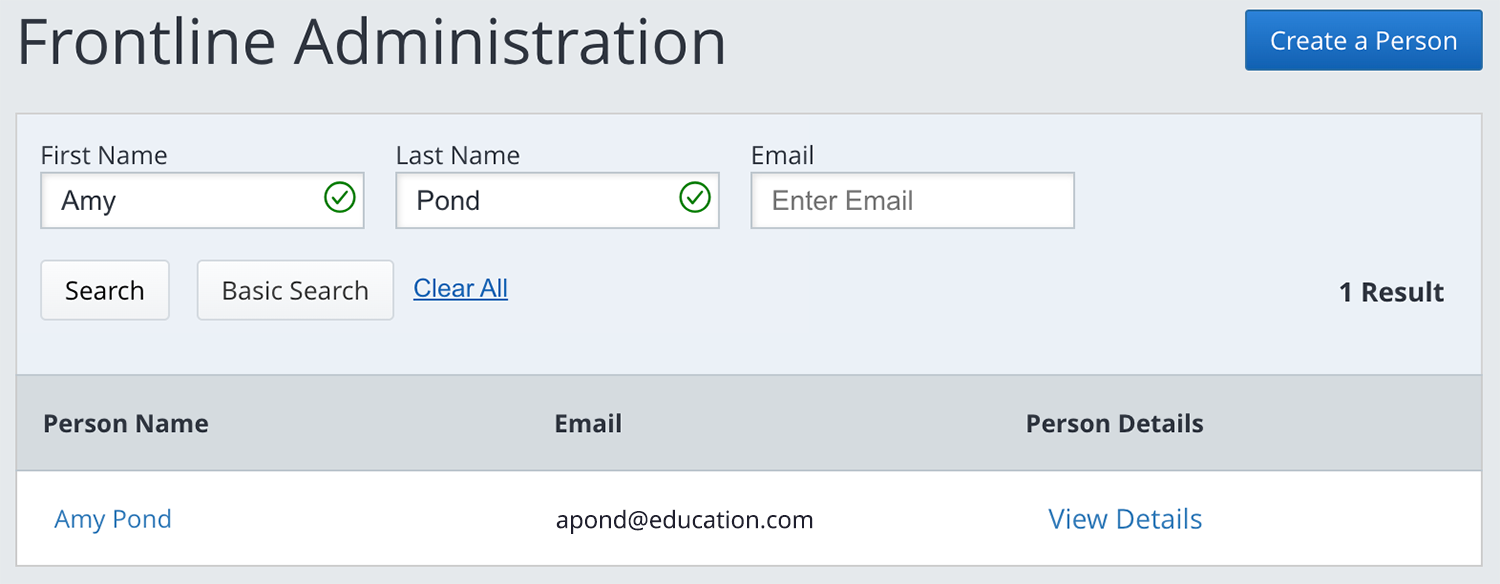Click into the Enter Email input box
The image size is (1500, 584).
coord(913,200)
